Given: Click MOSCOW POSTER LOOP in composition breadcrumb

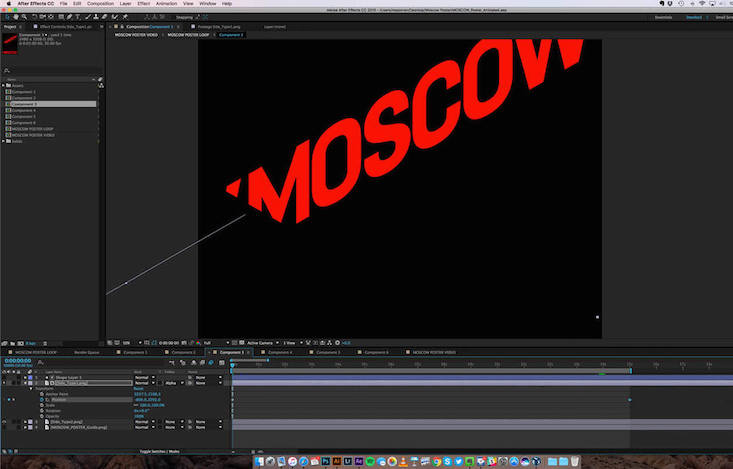Looking at the screenshot, I should [x=188, y=35].
